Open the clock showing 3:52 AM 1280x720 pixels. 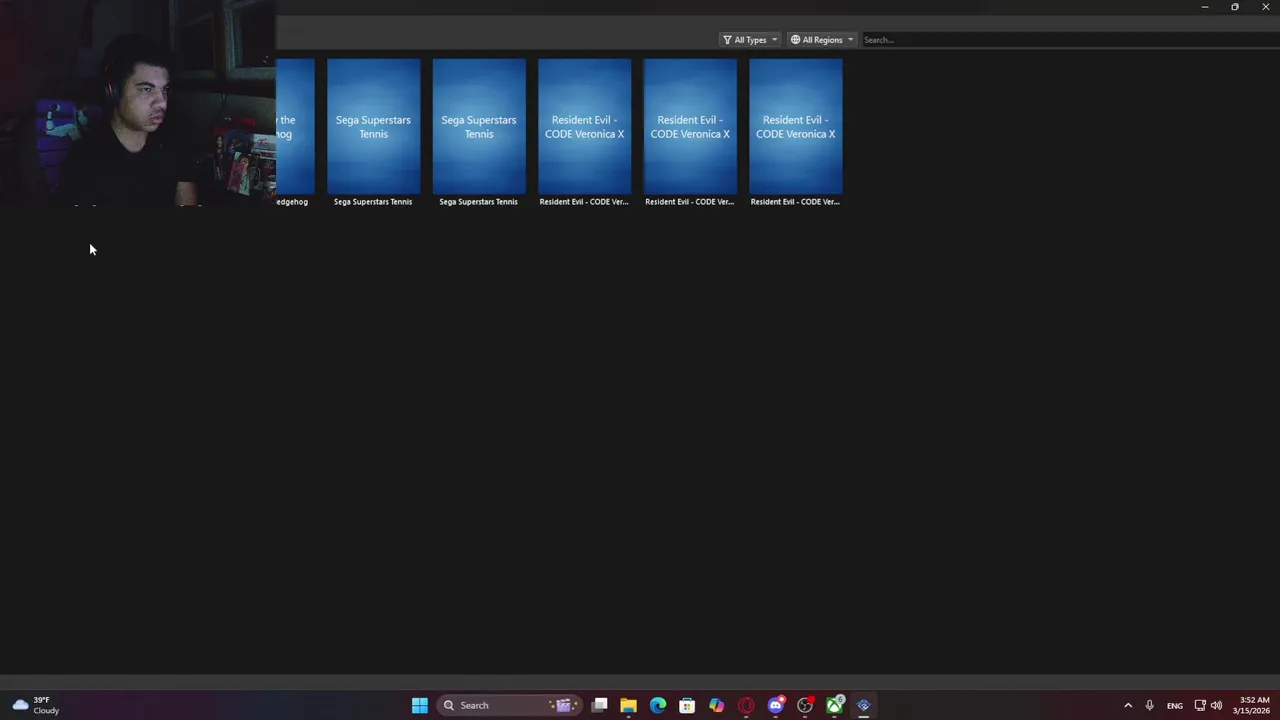[x=1251, y=705]
